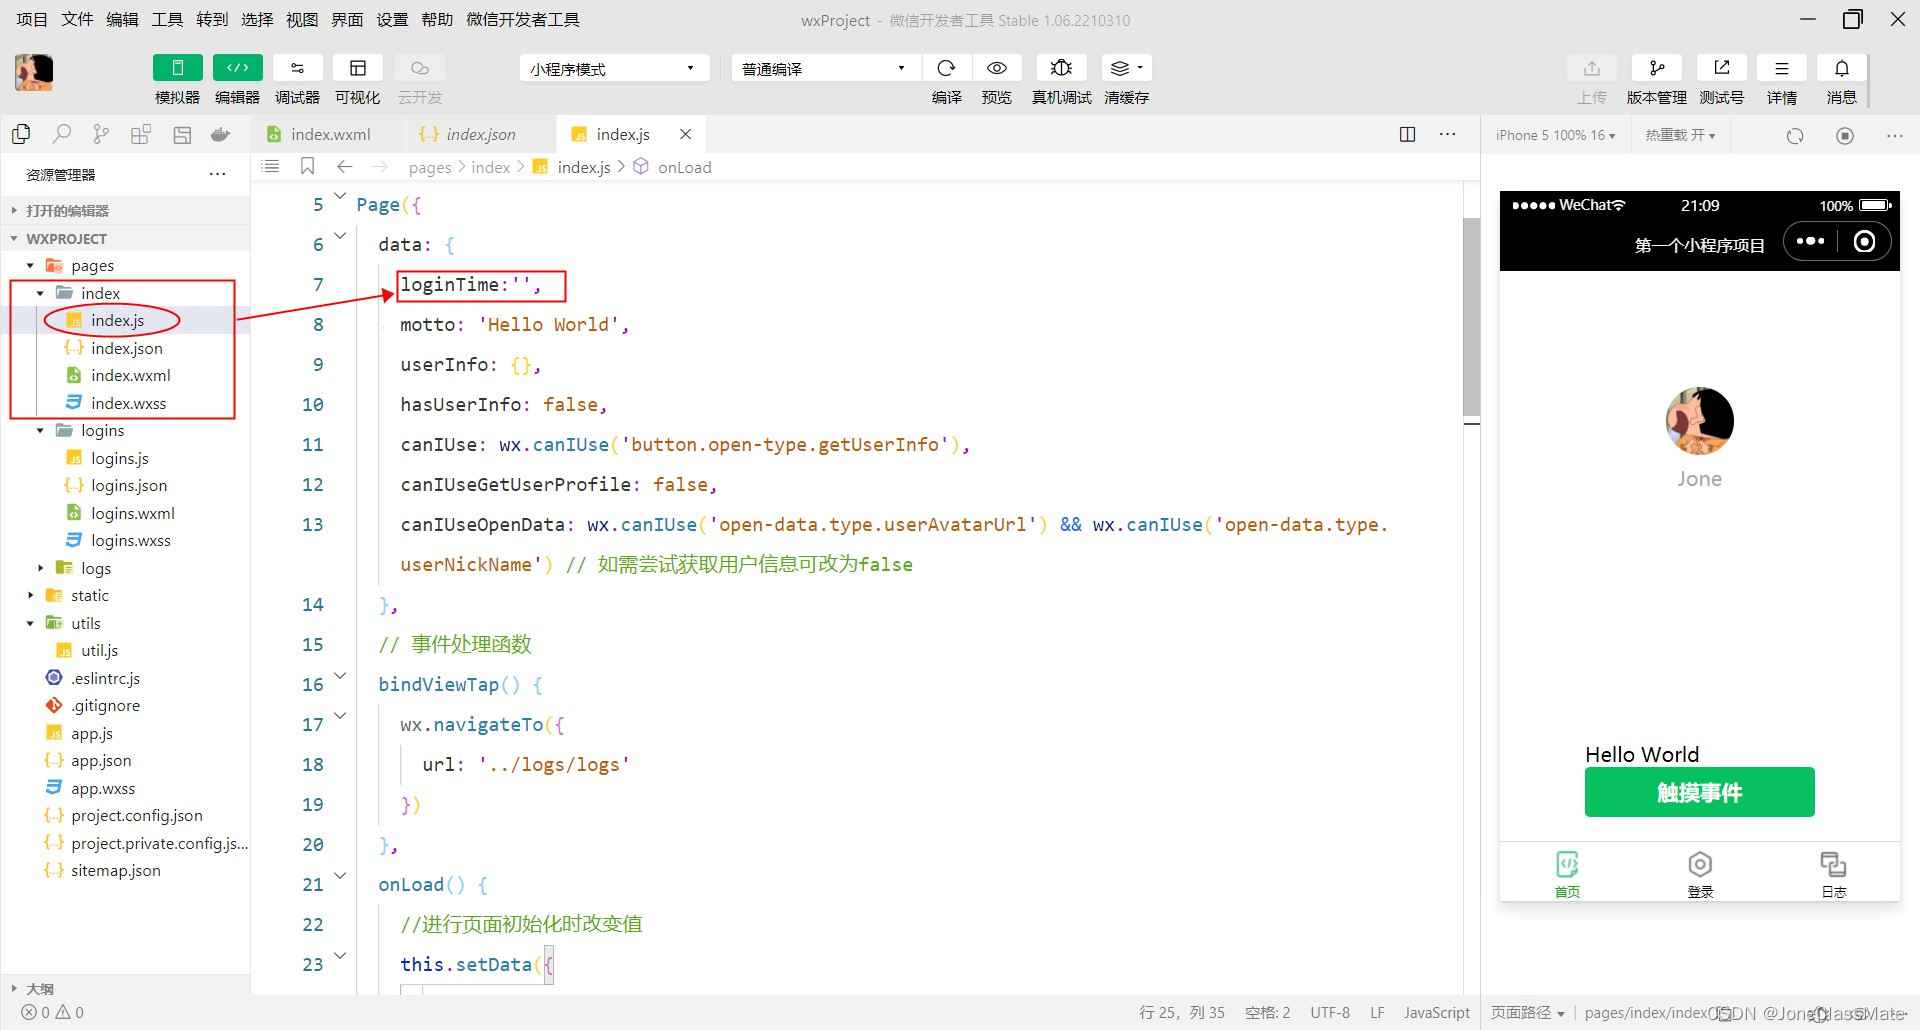1920x1030 pixels.
Task: Open the Tools menu in menu bar
Action: tap(167, 19)
